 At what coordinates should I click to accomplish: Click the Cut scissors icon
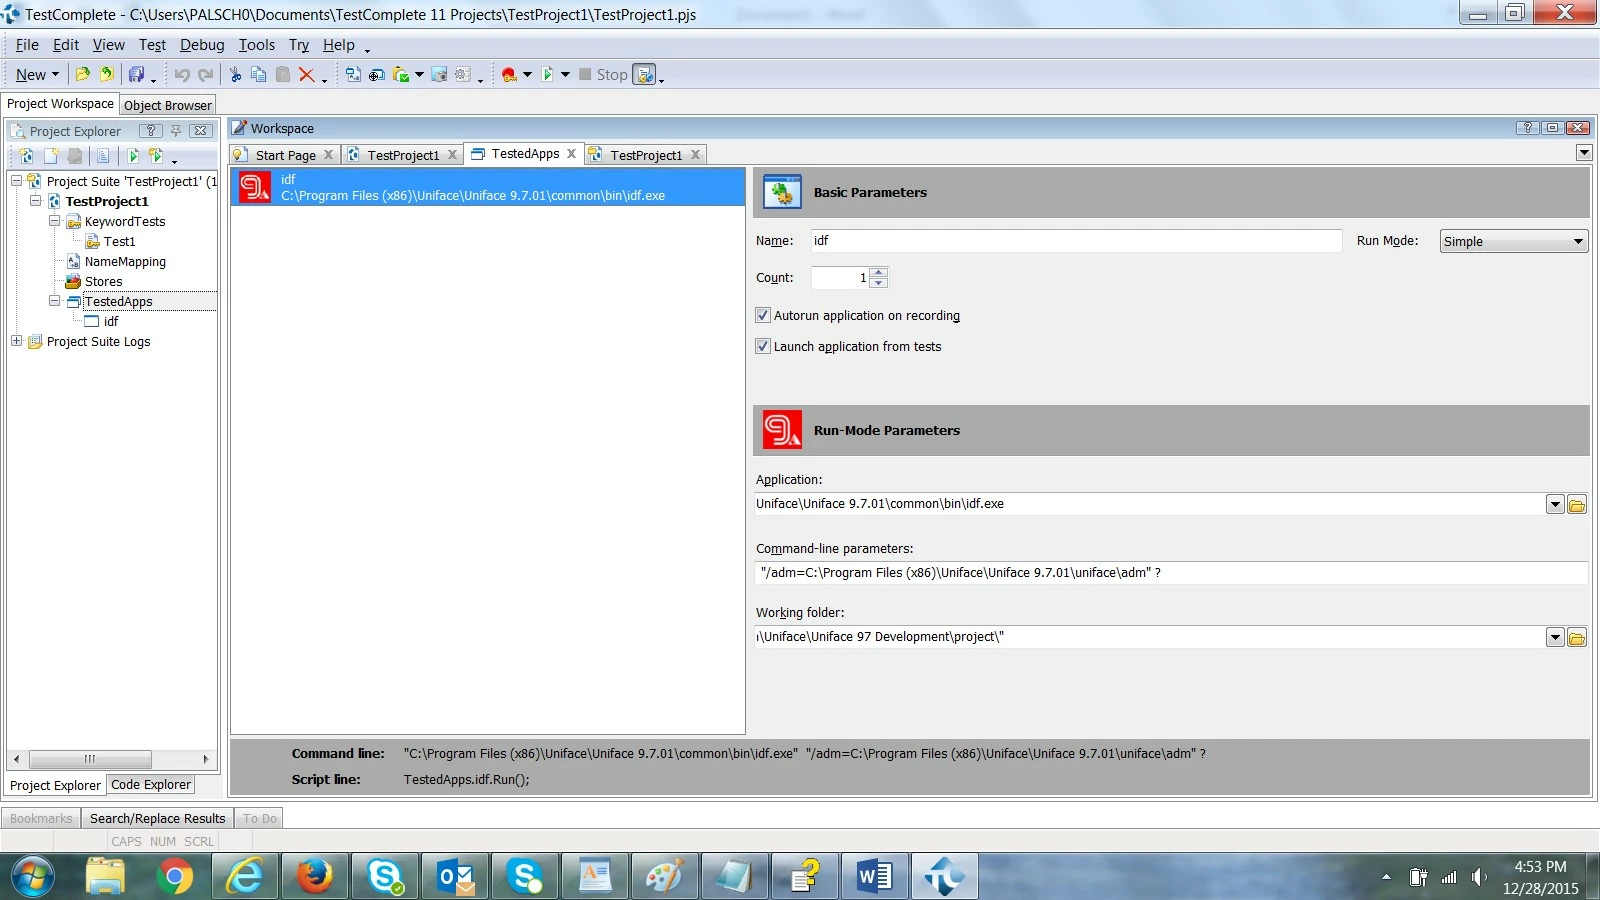(235, 75)
